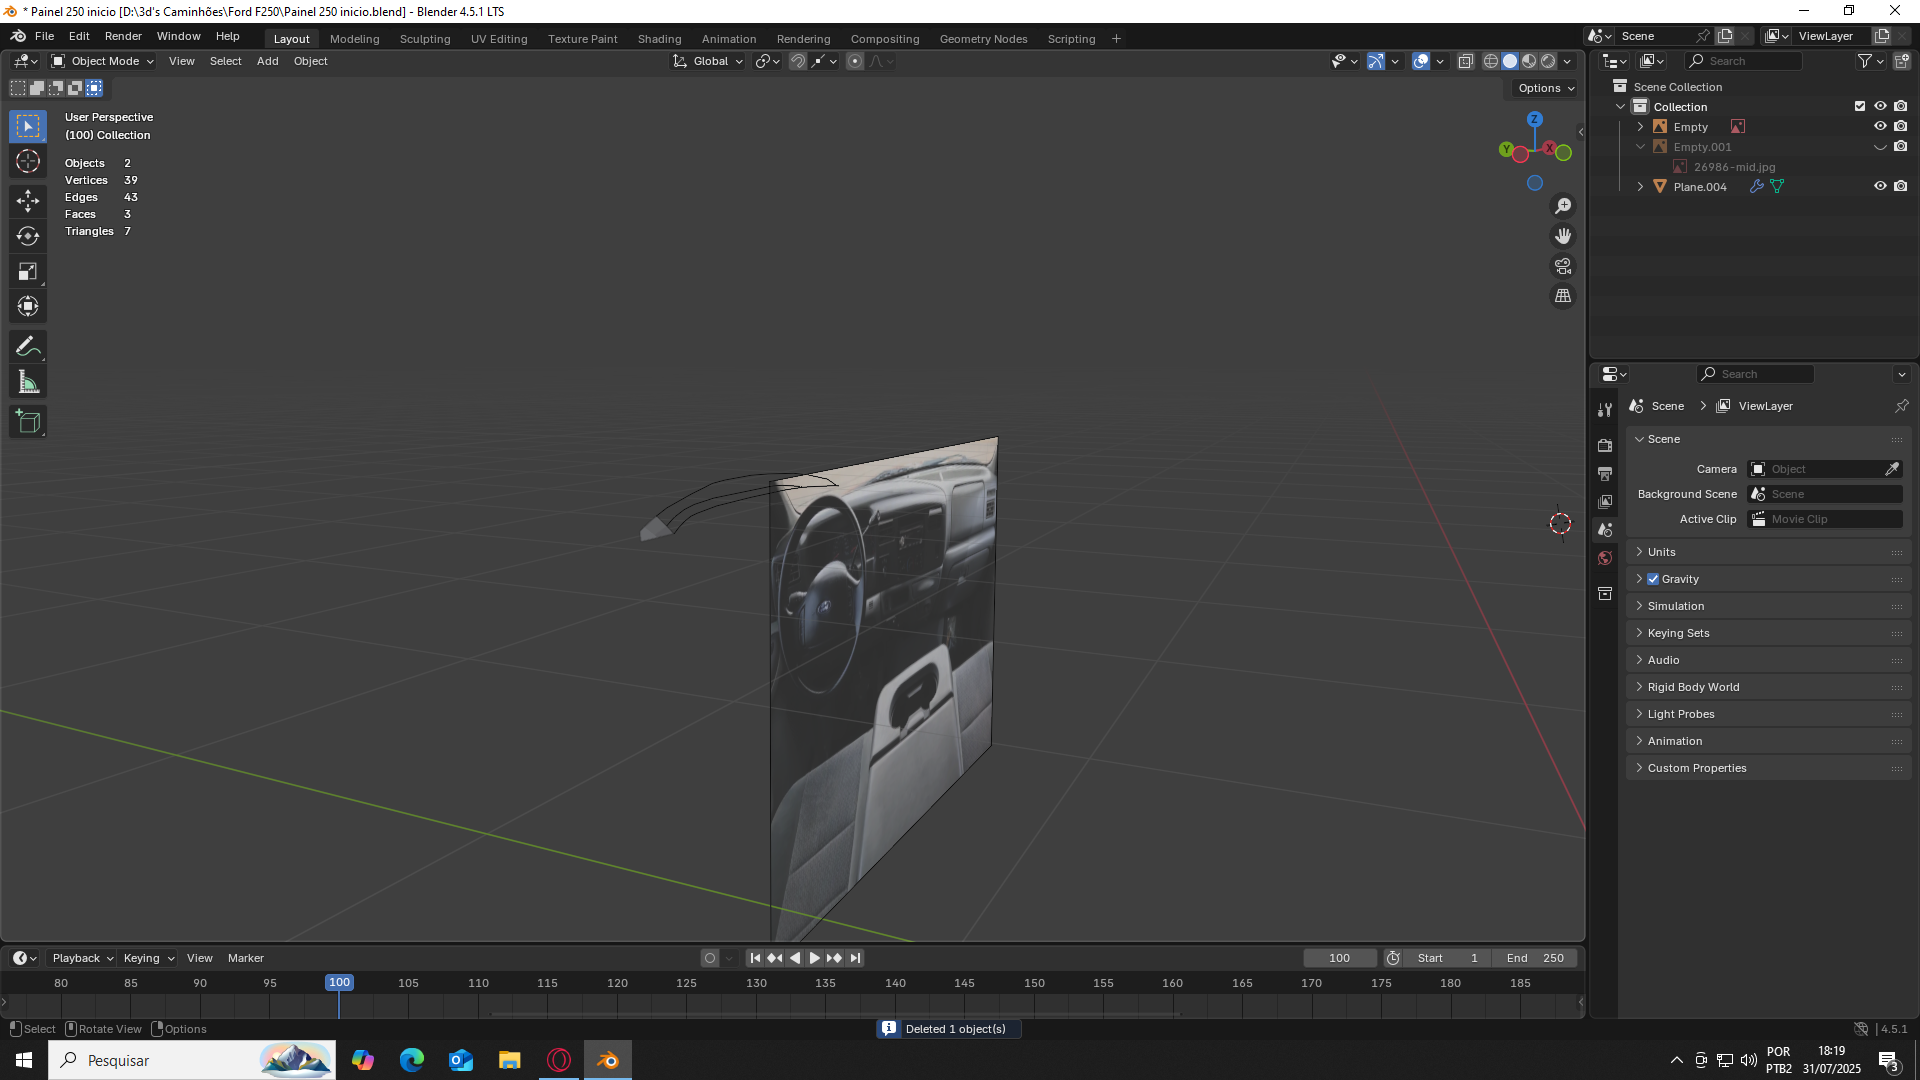1920x1080 pixels.
Task: Open the Output properties tab
Action: pyautogui.click(x=1605, y=473)
